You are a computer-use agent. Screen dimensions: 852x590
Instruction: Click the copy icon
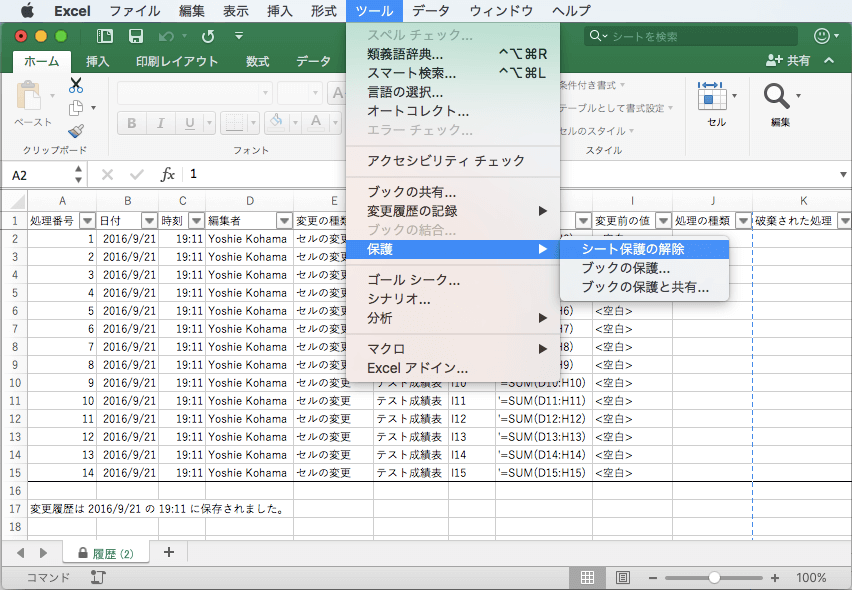(76, 108)
